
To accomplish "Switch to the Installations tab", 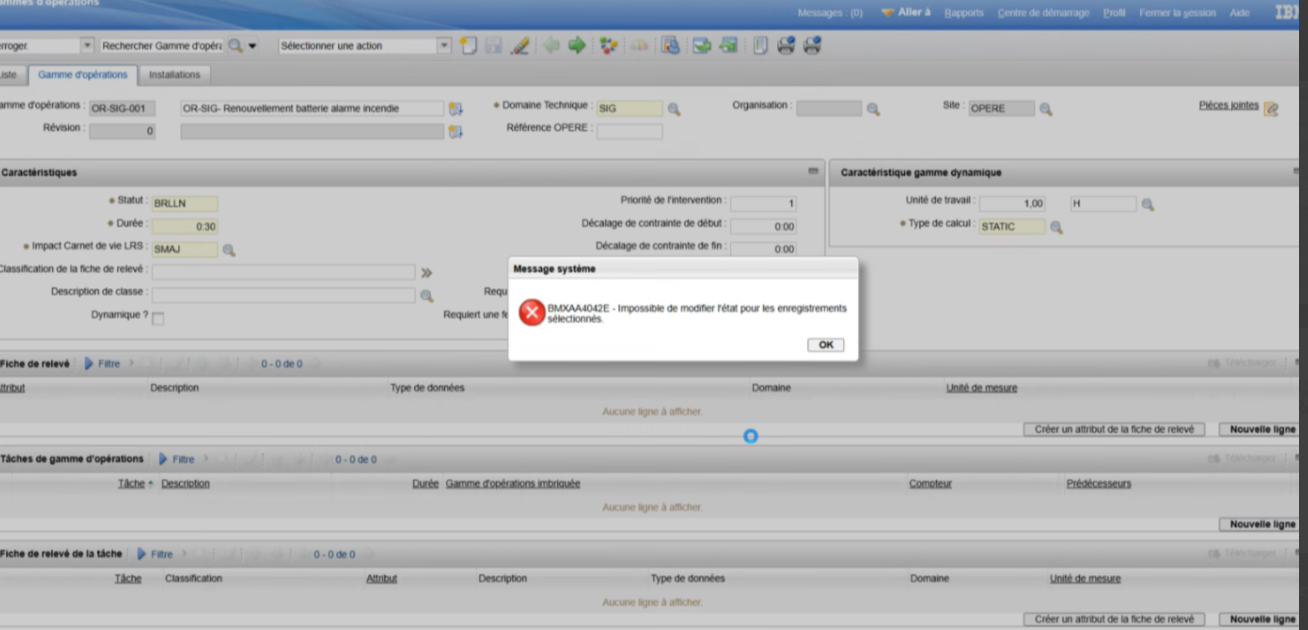I will (175, 75).
